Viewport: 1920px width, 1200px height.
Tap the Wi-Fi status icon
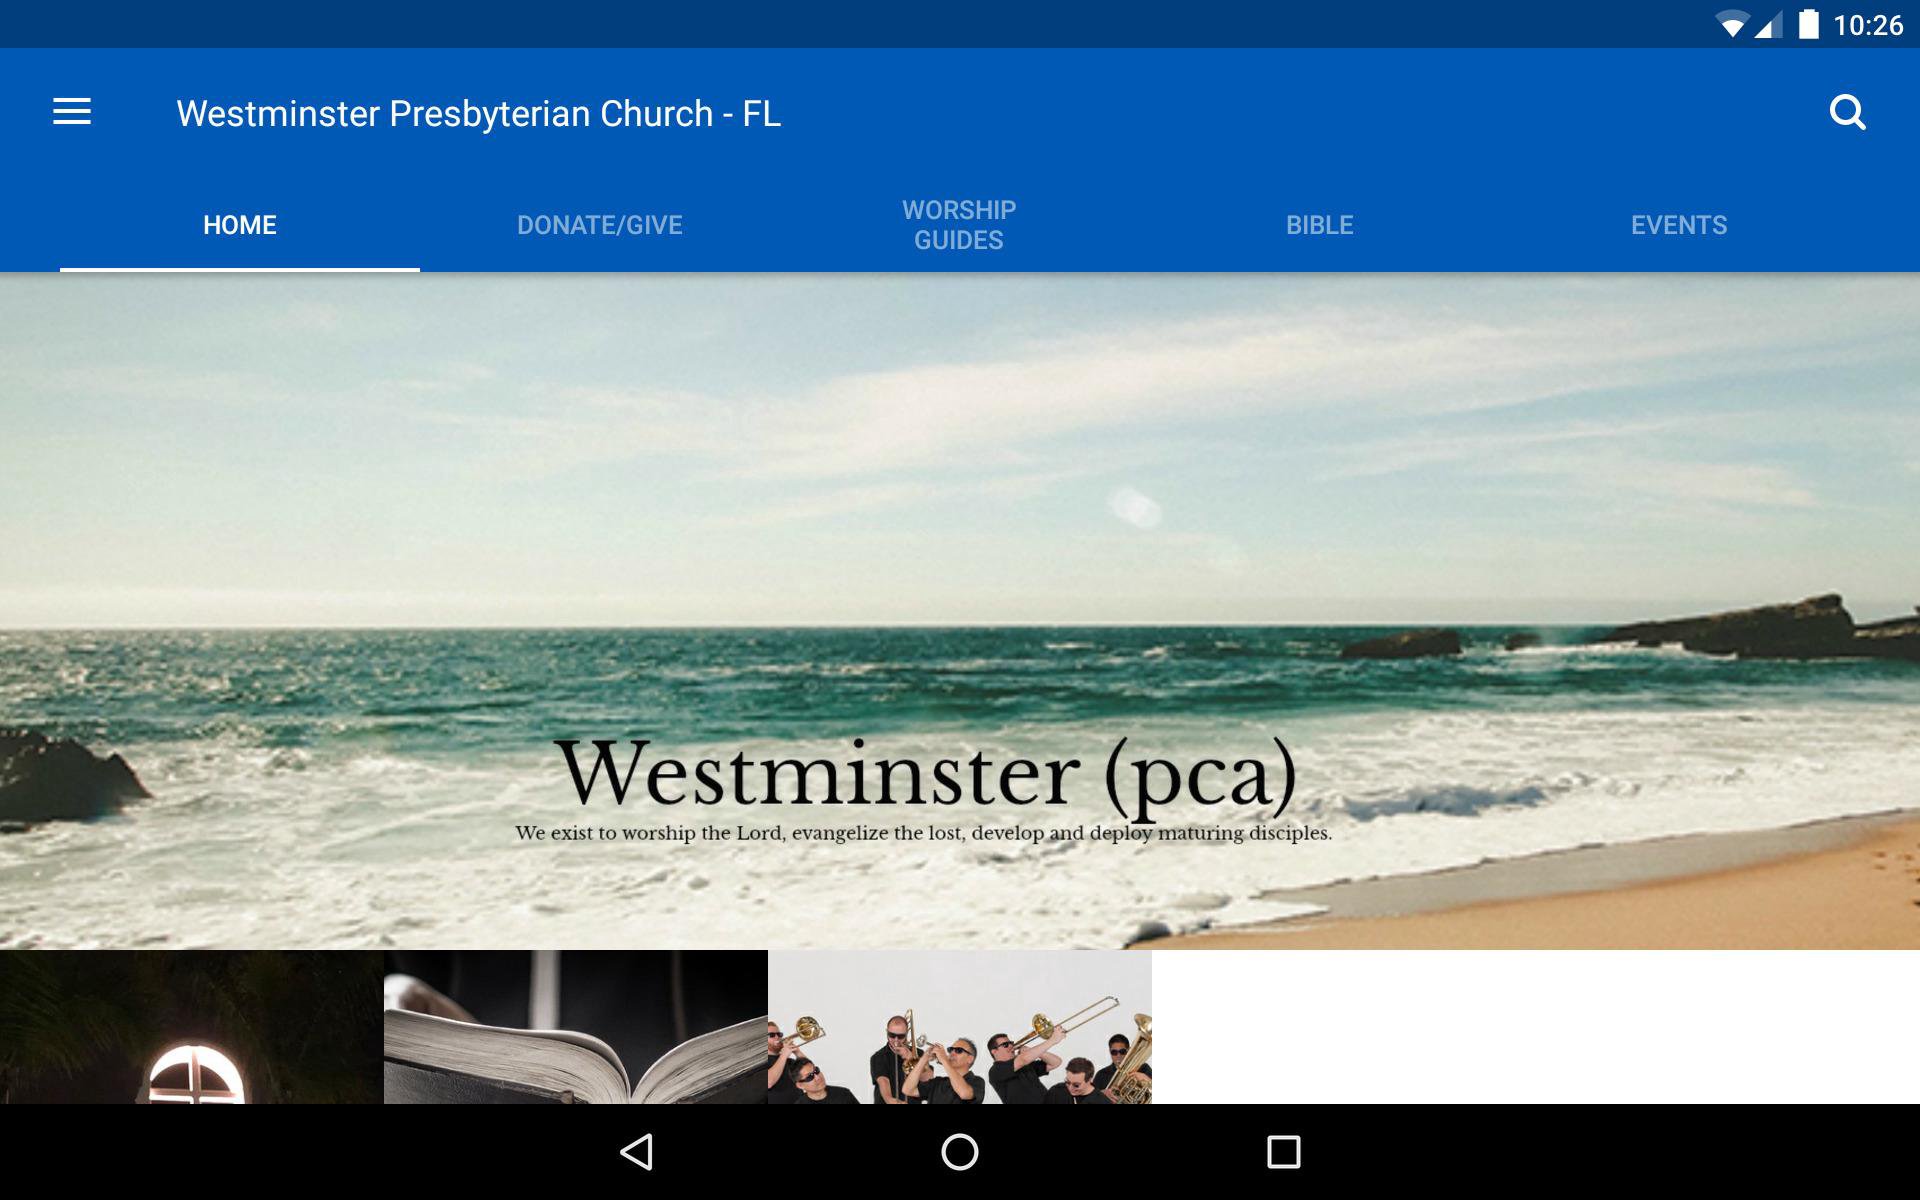pos(1732,25)
